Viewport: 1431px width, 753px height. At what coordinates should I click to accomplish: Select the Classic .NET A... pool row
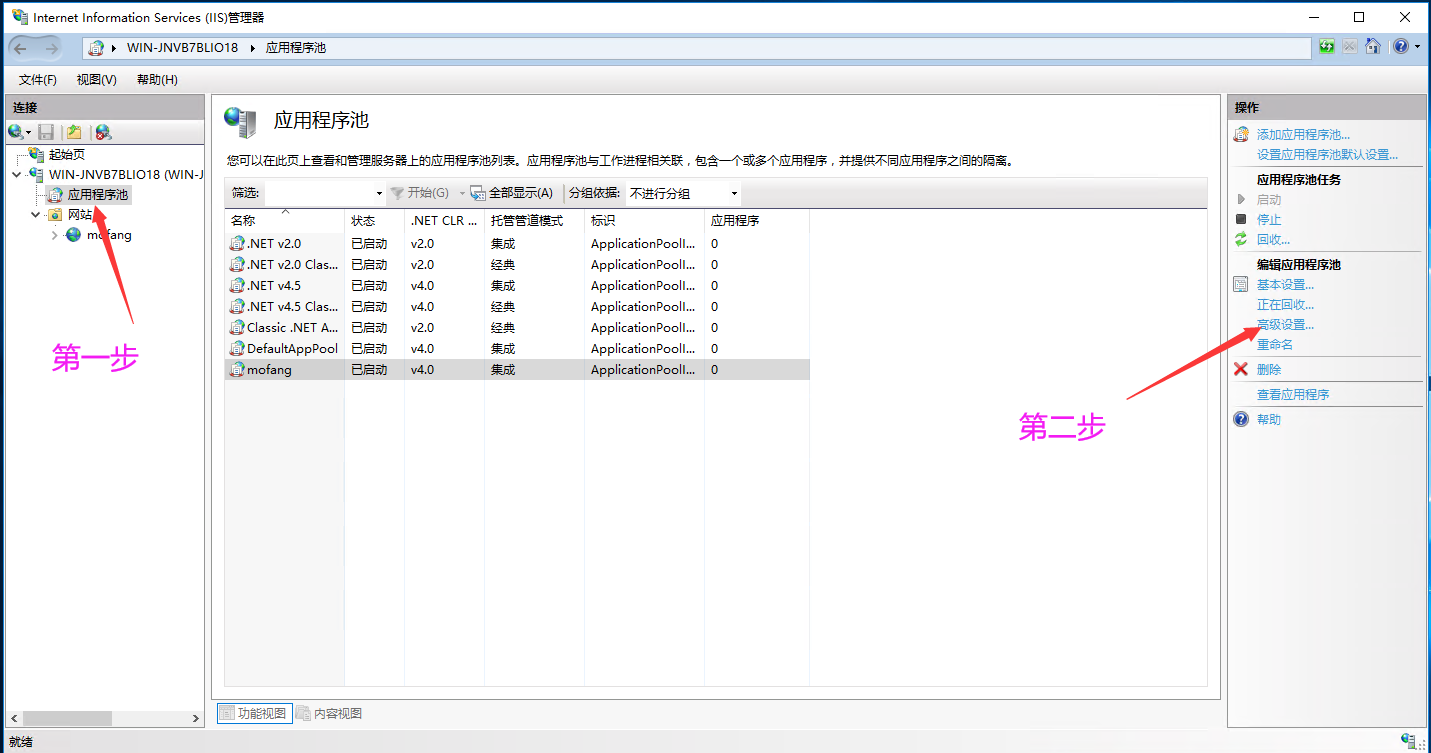point(517,327)
